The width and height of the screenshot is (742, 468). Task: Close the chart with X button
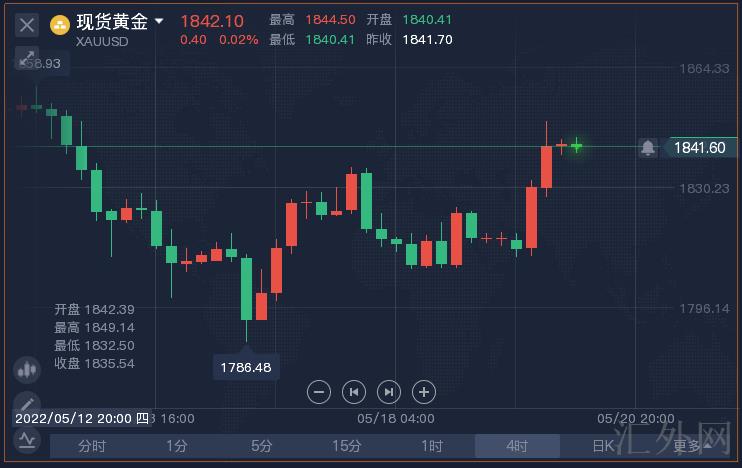(27, 24)
